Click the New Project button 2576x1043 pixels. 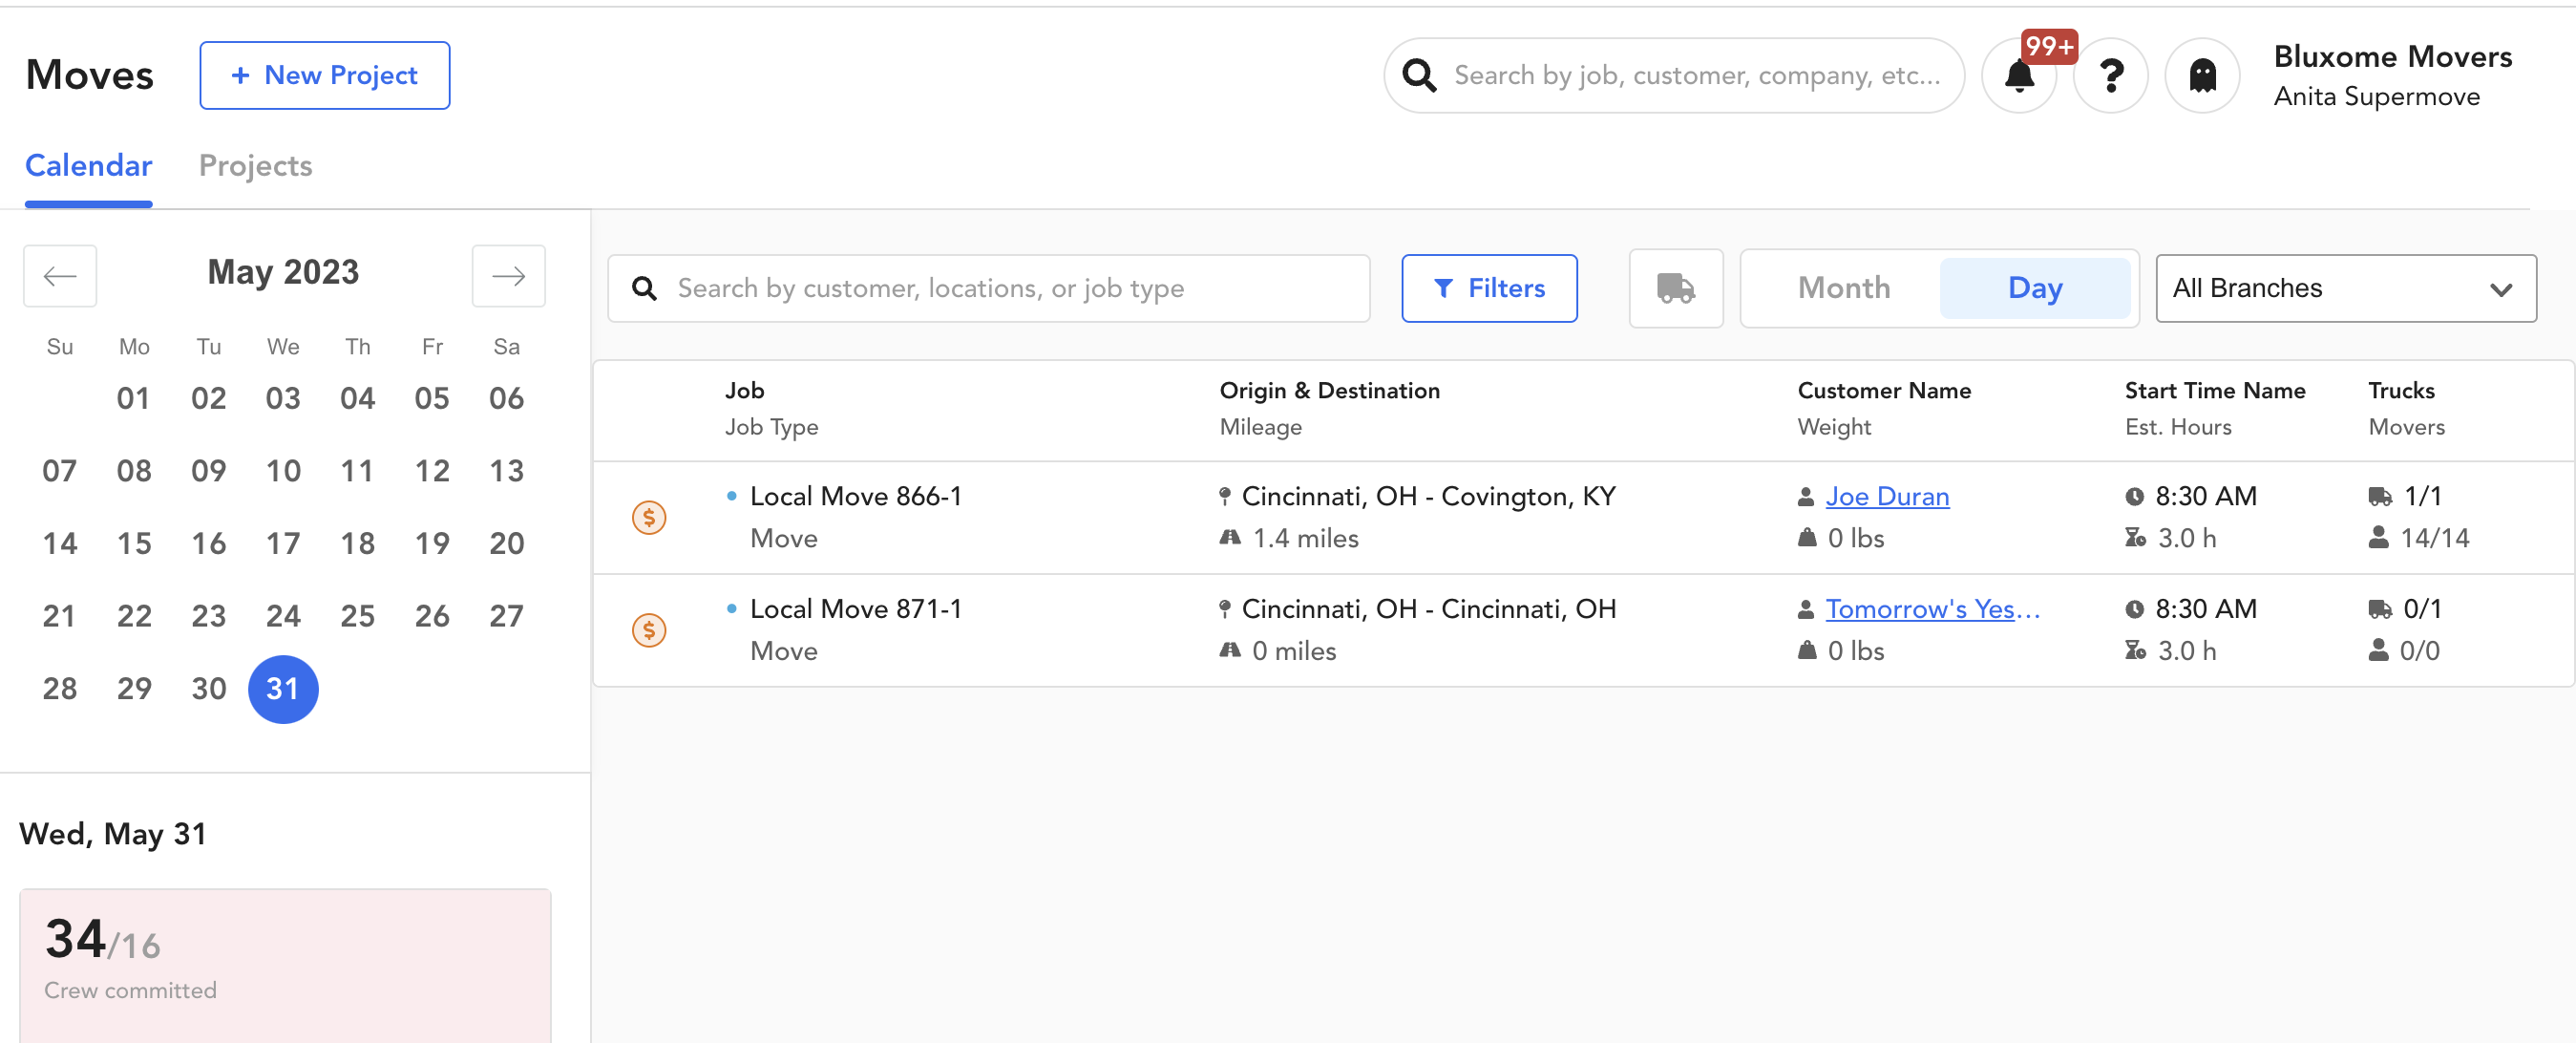[x=324, y=76]
